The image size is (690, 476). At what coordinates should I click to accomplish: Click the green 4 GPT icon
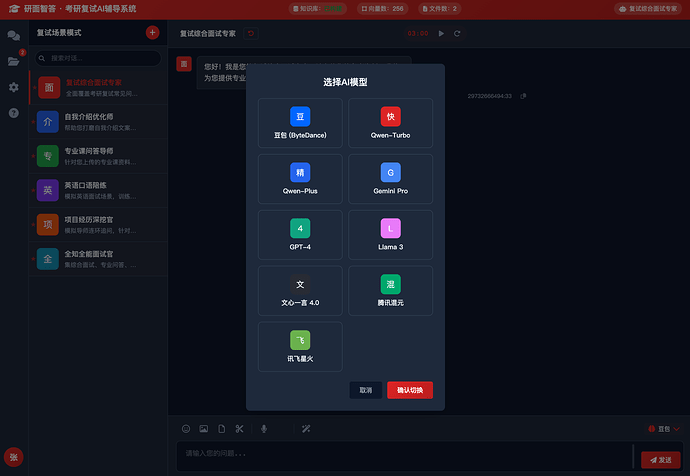click(x=300, y=228)
